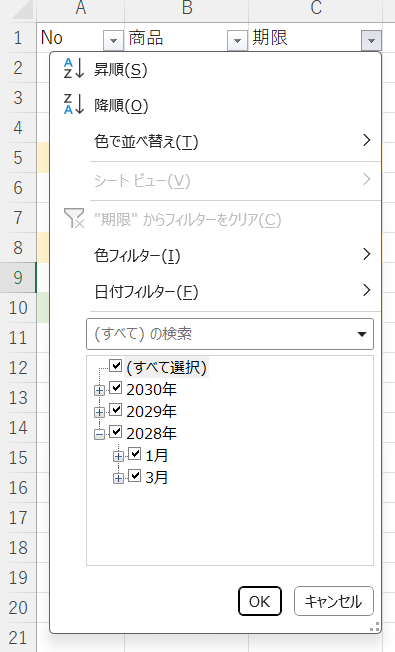Toggle filter dropdown for 期限 column
The height and width of the screenshot is (652, 395).
[372, 41]
